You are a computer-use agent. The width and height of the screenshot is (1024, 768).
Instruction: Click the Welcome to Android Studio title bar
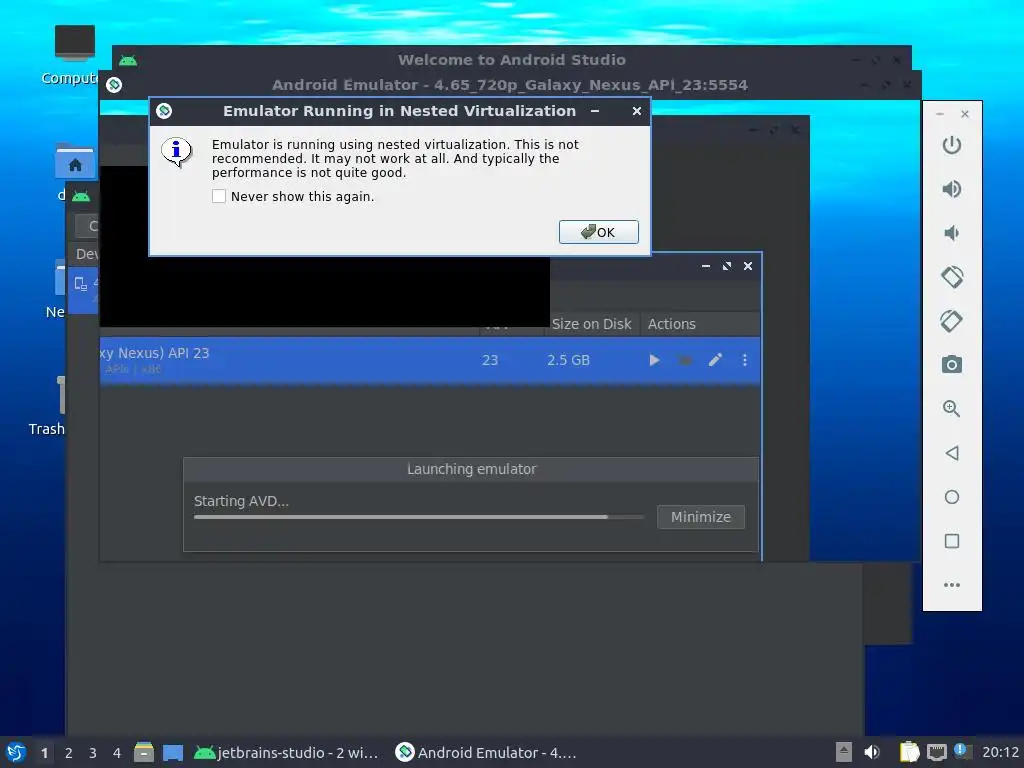(x=511, y=59)
